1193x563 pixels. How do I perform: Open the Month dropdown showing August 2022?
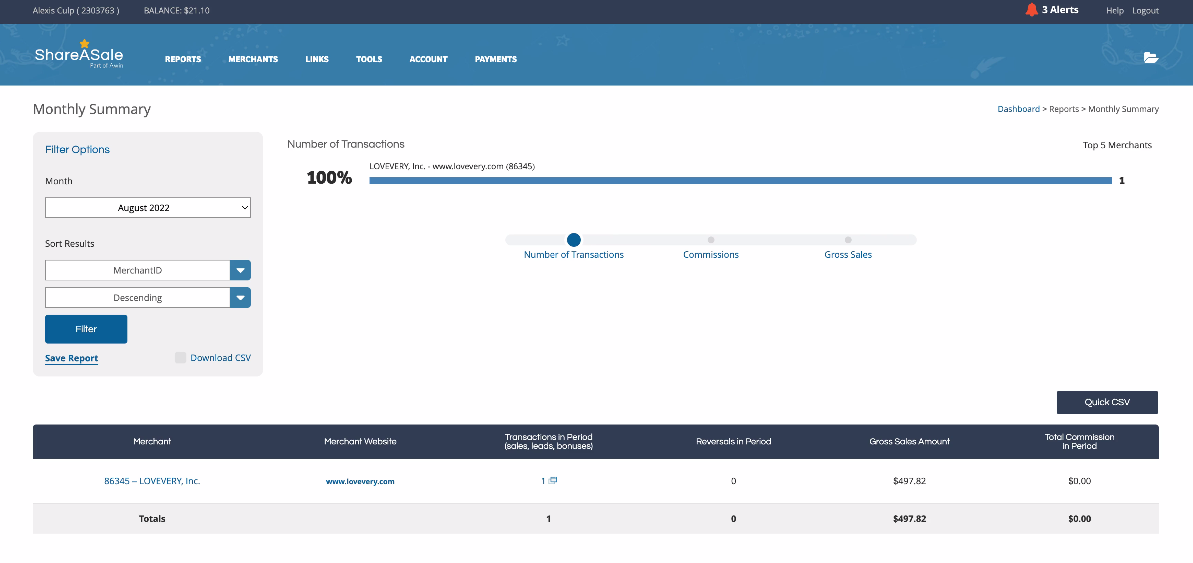[148, 207]
